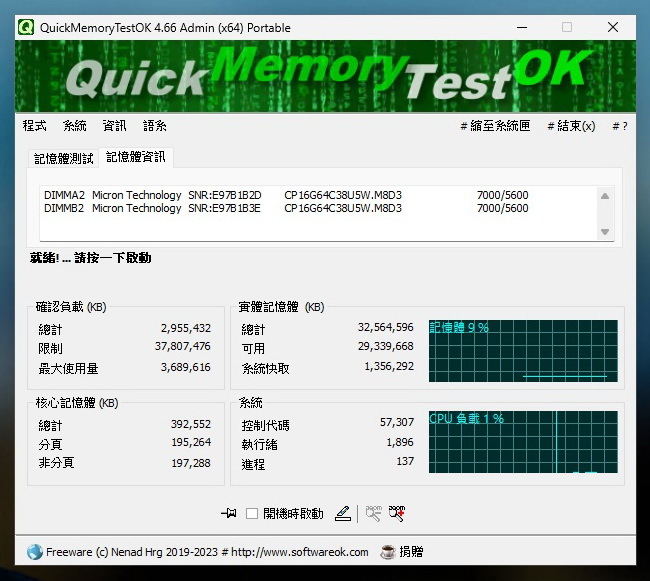The height and width of the screenshot is (581, 650).
Task: Close the QuickMemoryTestOK window
Action: (x=613, y=27)
